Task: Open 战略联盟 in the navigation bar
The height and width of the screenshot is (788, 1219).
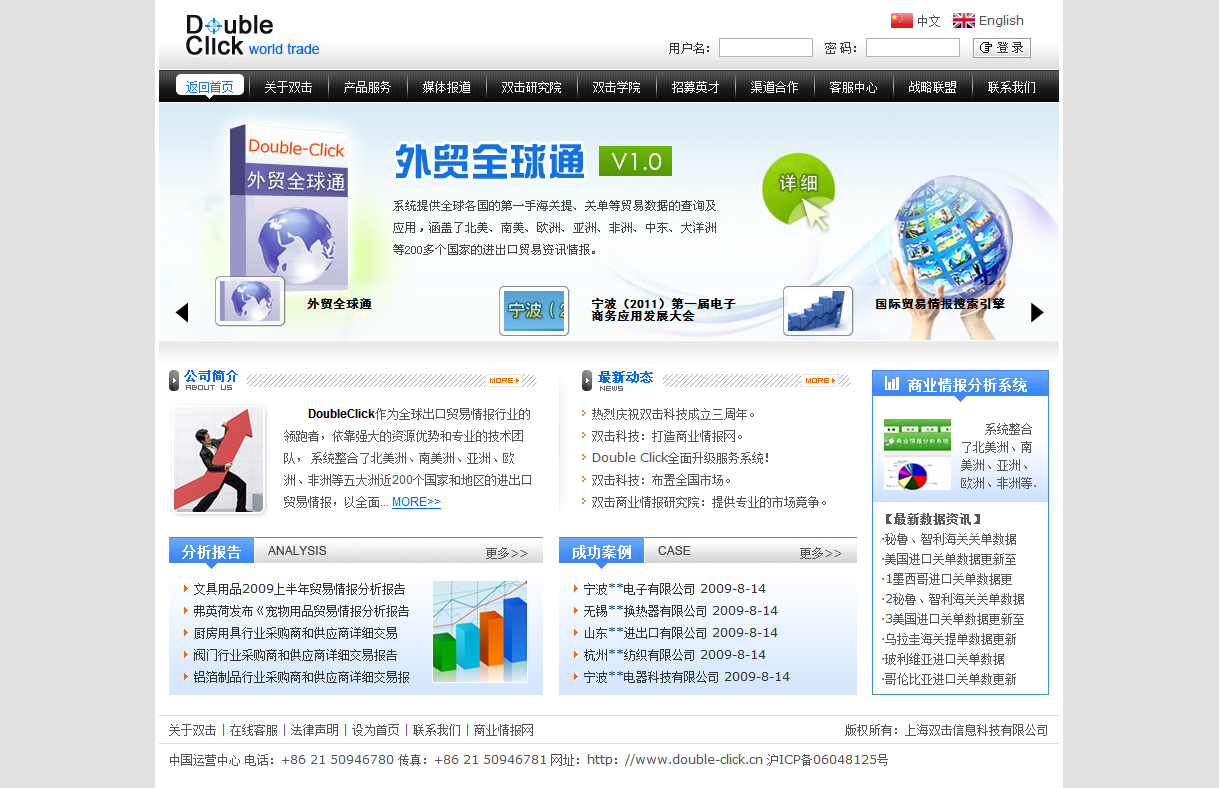Action: pyautogui.click(x=932, y=87)
